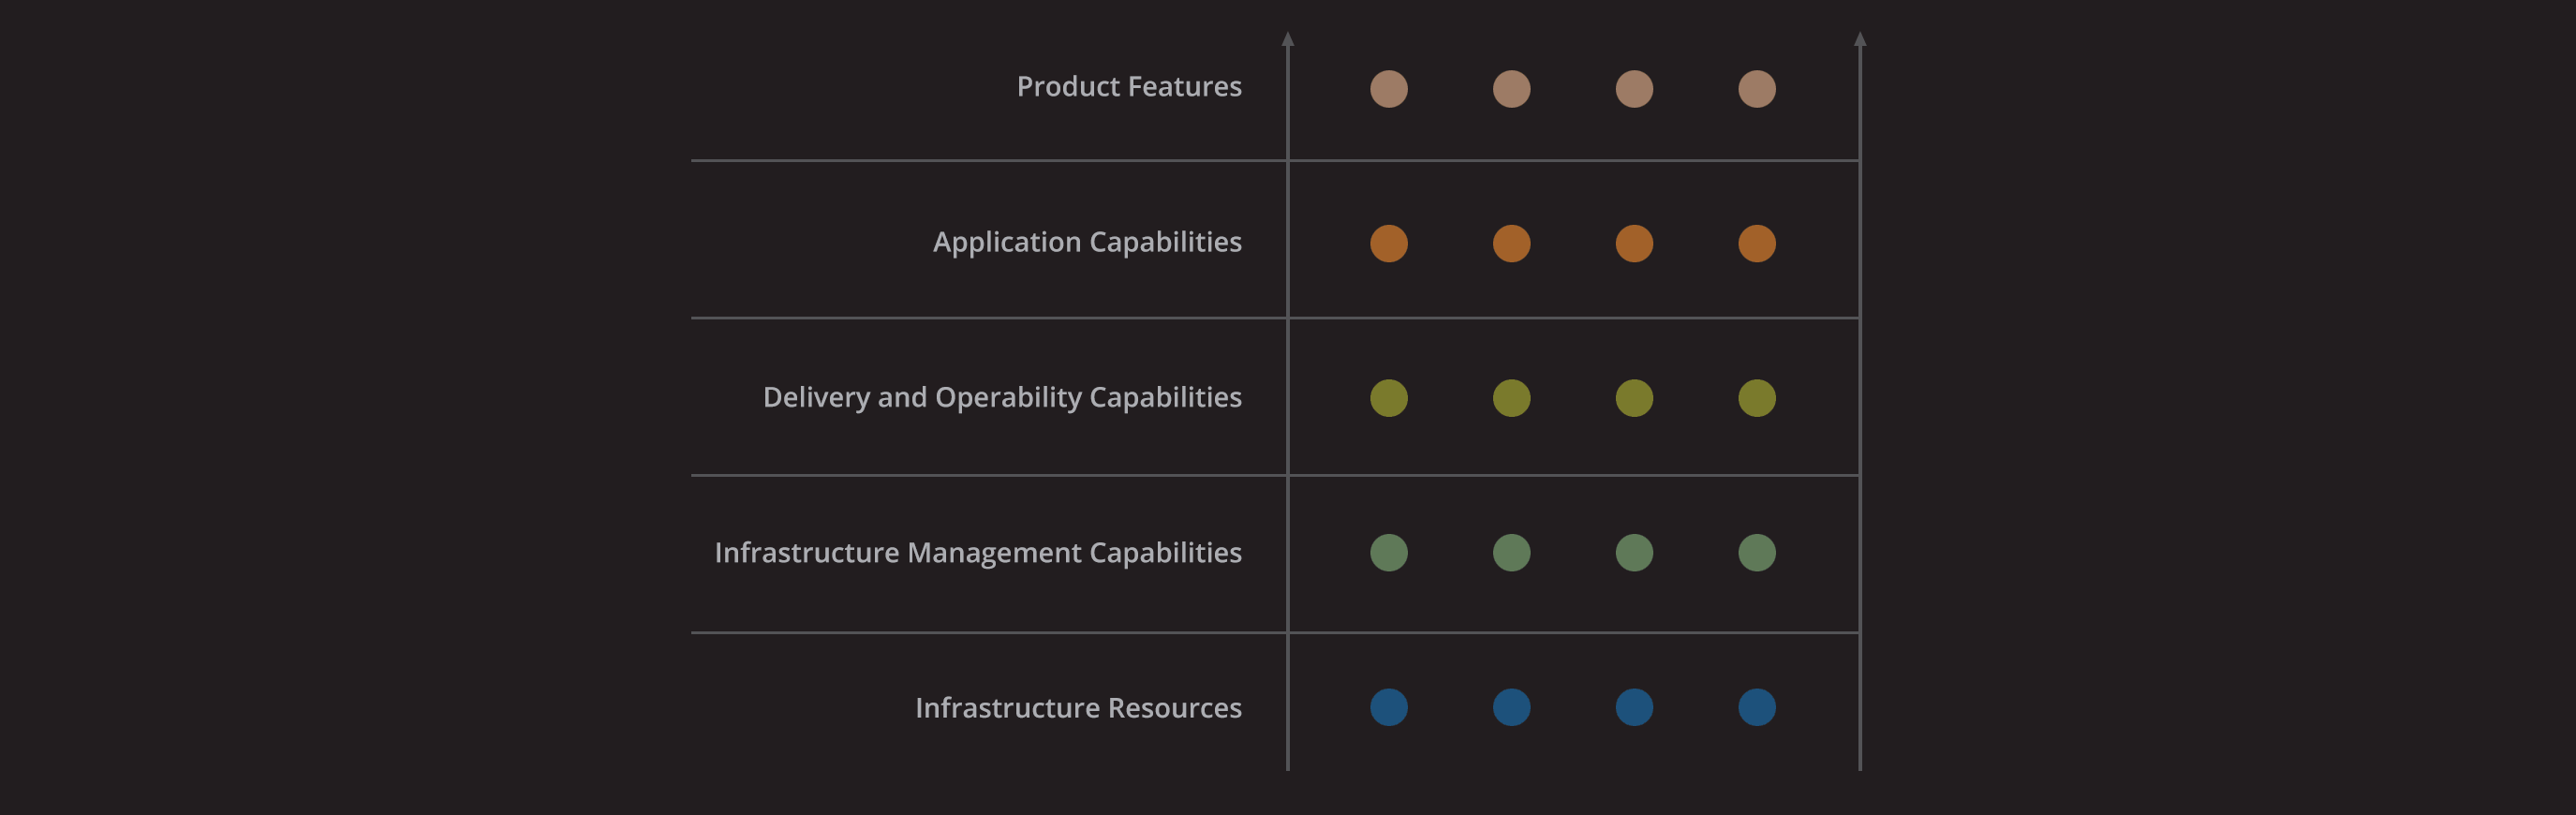
Task: Click the left vertical axis arrowhead
Action: pos(1287,39)
